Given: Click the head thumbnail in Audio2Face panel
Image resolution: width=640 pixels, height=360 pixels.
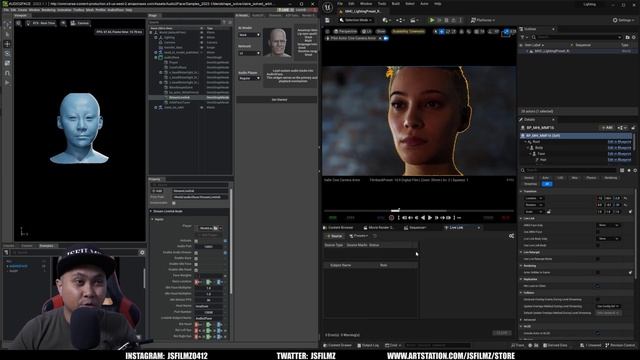Looking at the screenshot, I should click(x=277, y=42).
